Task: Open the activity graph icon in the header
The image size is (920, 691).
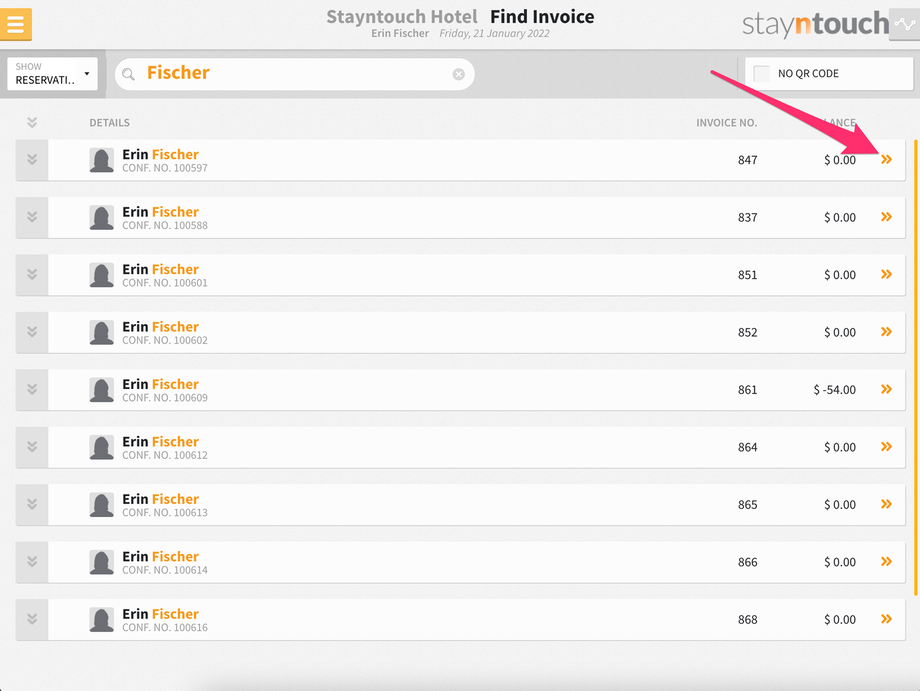Action: pyautogui.click(x=904, y=24)
